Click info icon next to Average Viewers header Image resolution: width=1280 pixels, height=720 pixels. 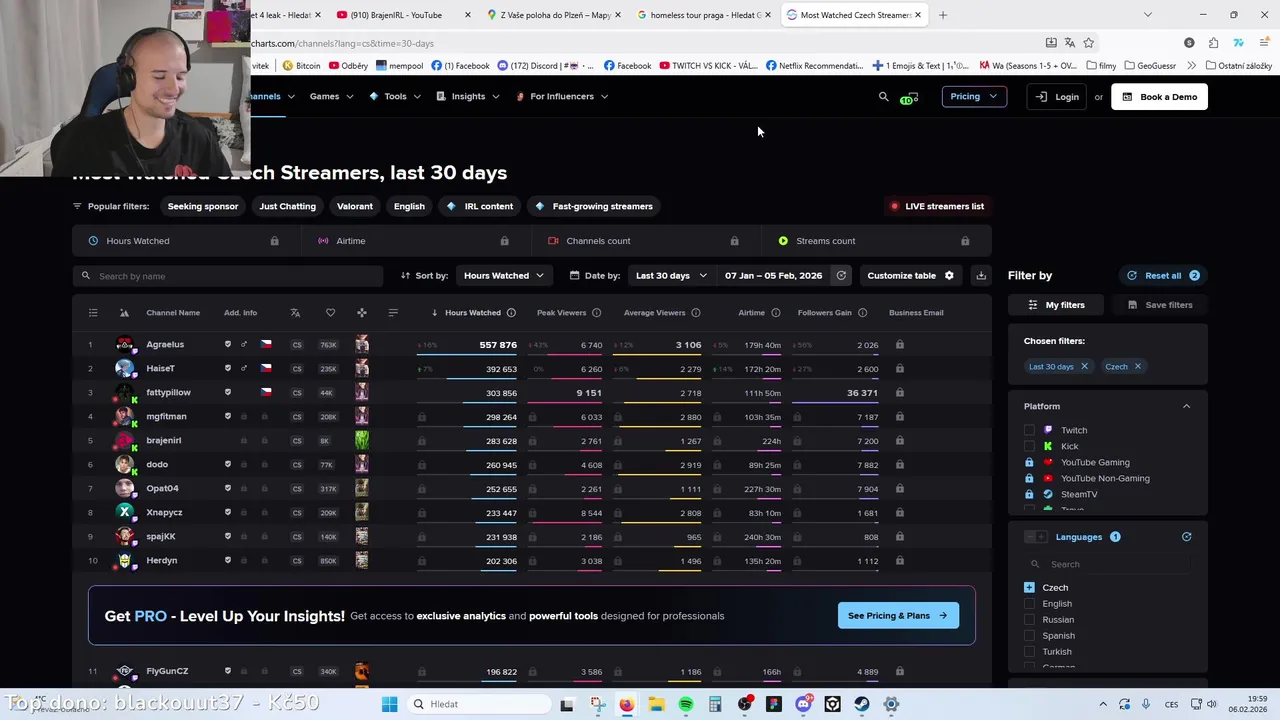pos(696,313)
